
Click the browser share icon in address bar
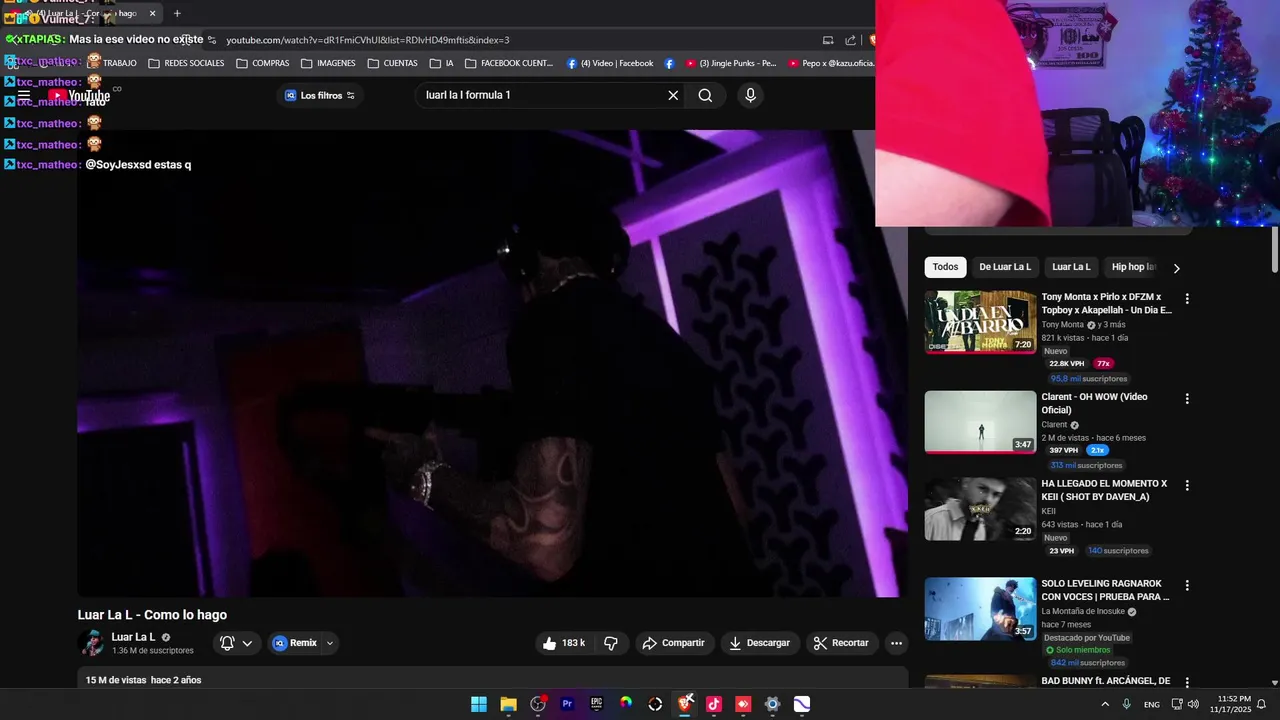850,40
